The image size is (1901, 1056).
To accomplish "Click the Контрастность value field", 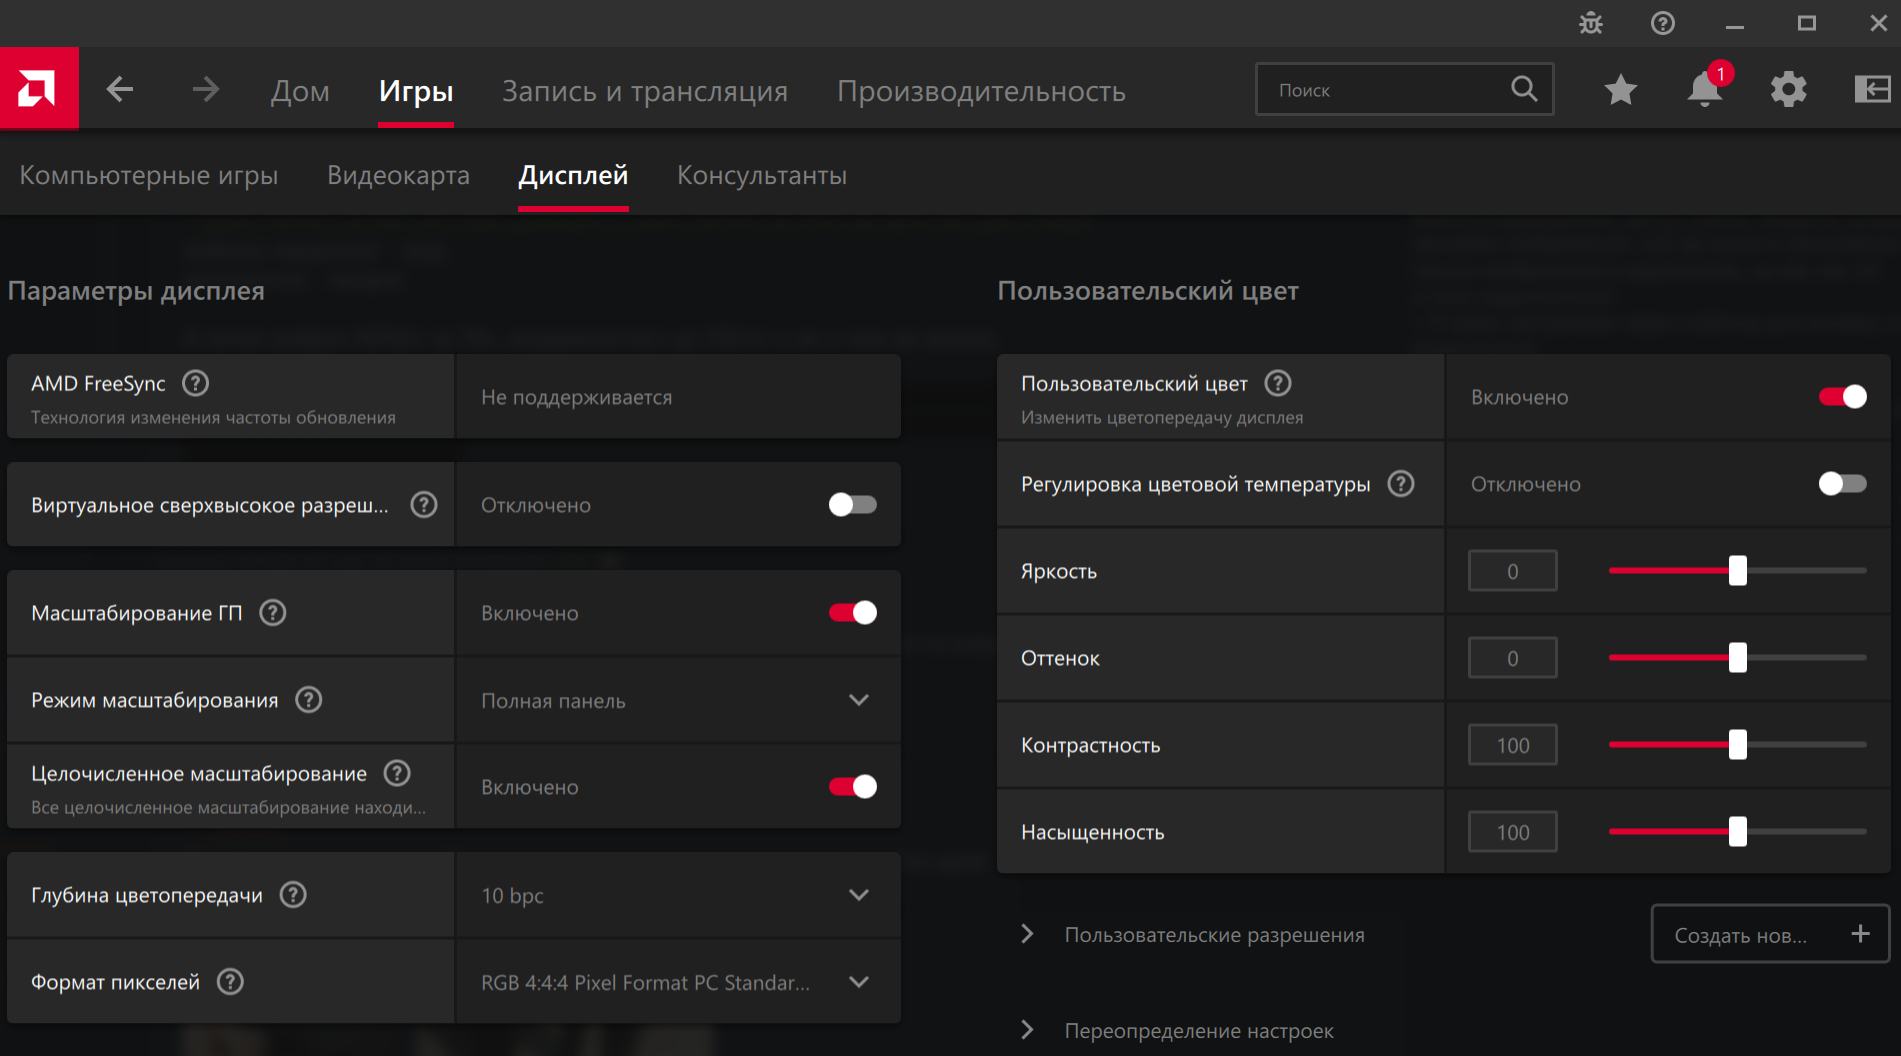I will click(1513, 745).
